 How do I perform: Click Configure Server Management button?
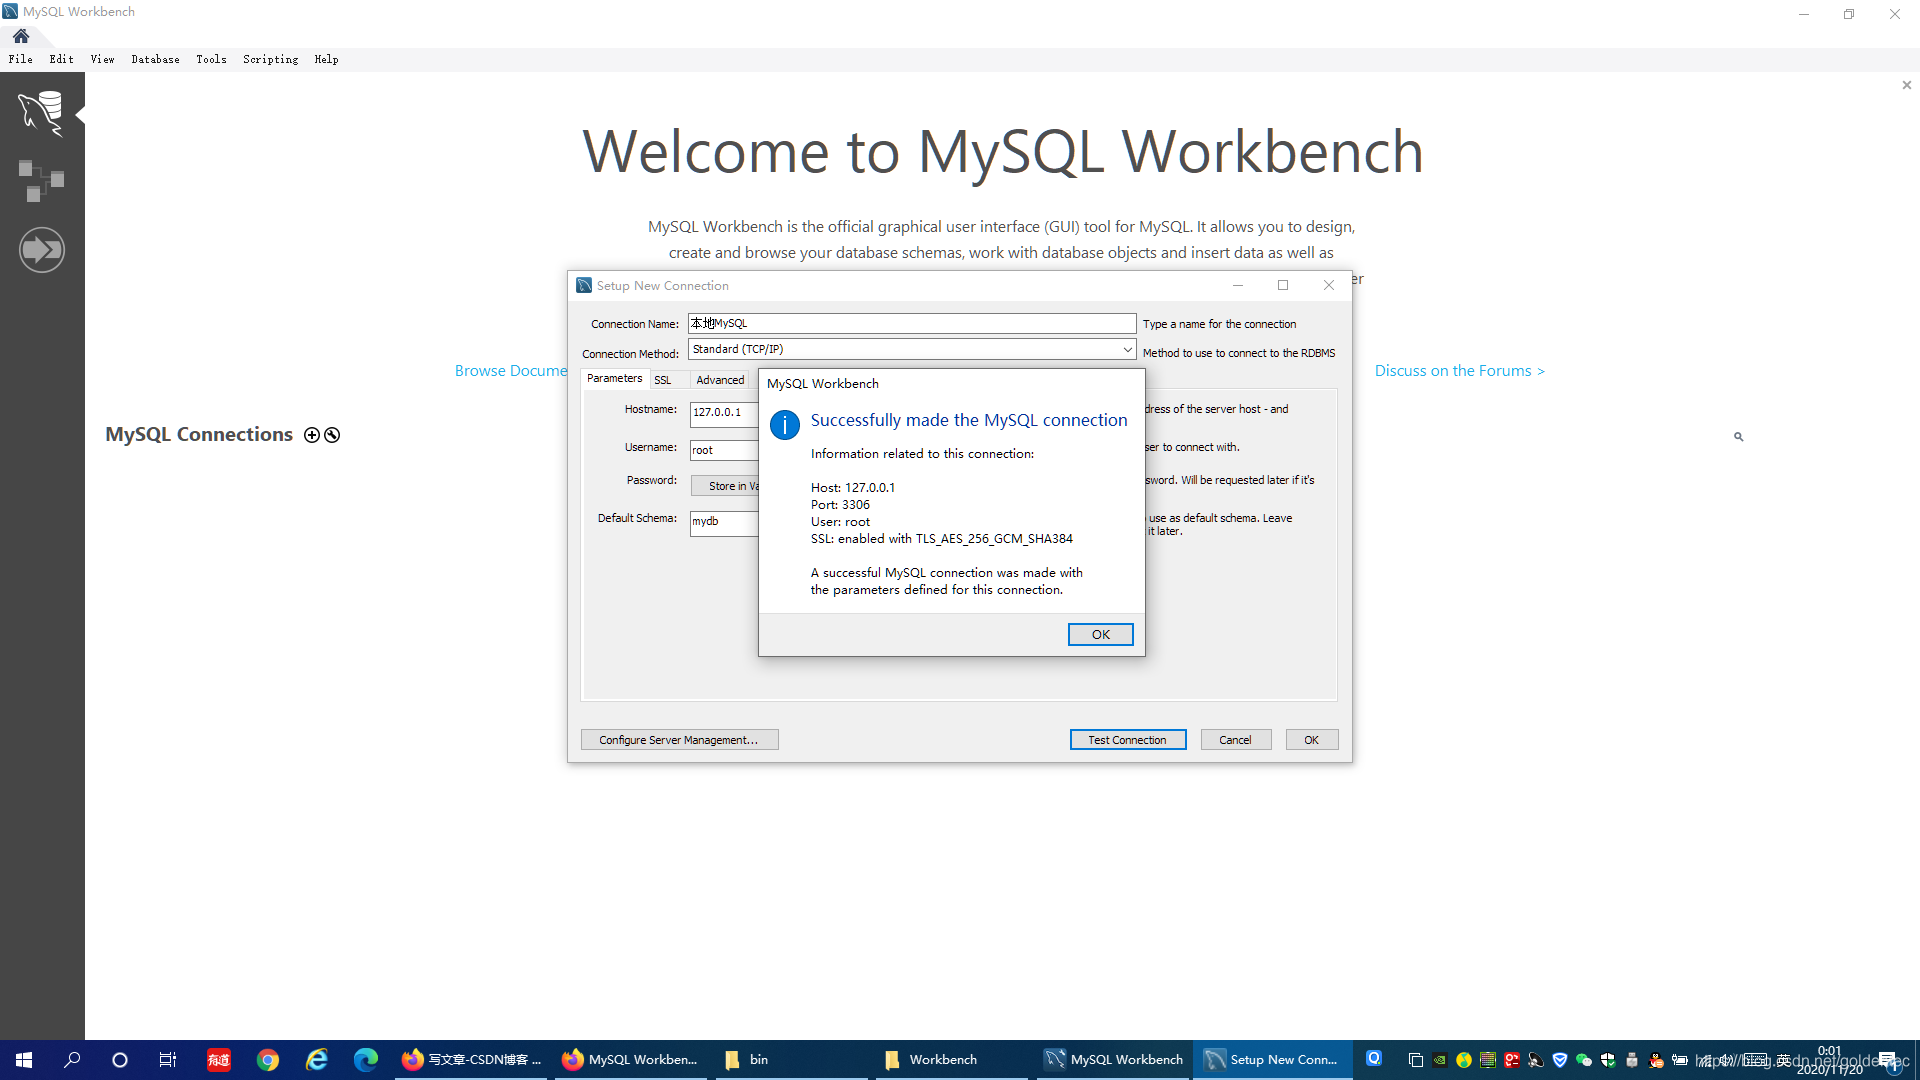(679, 740)
